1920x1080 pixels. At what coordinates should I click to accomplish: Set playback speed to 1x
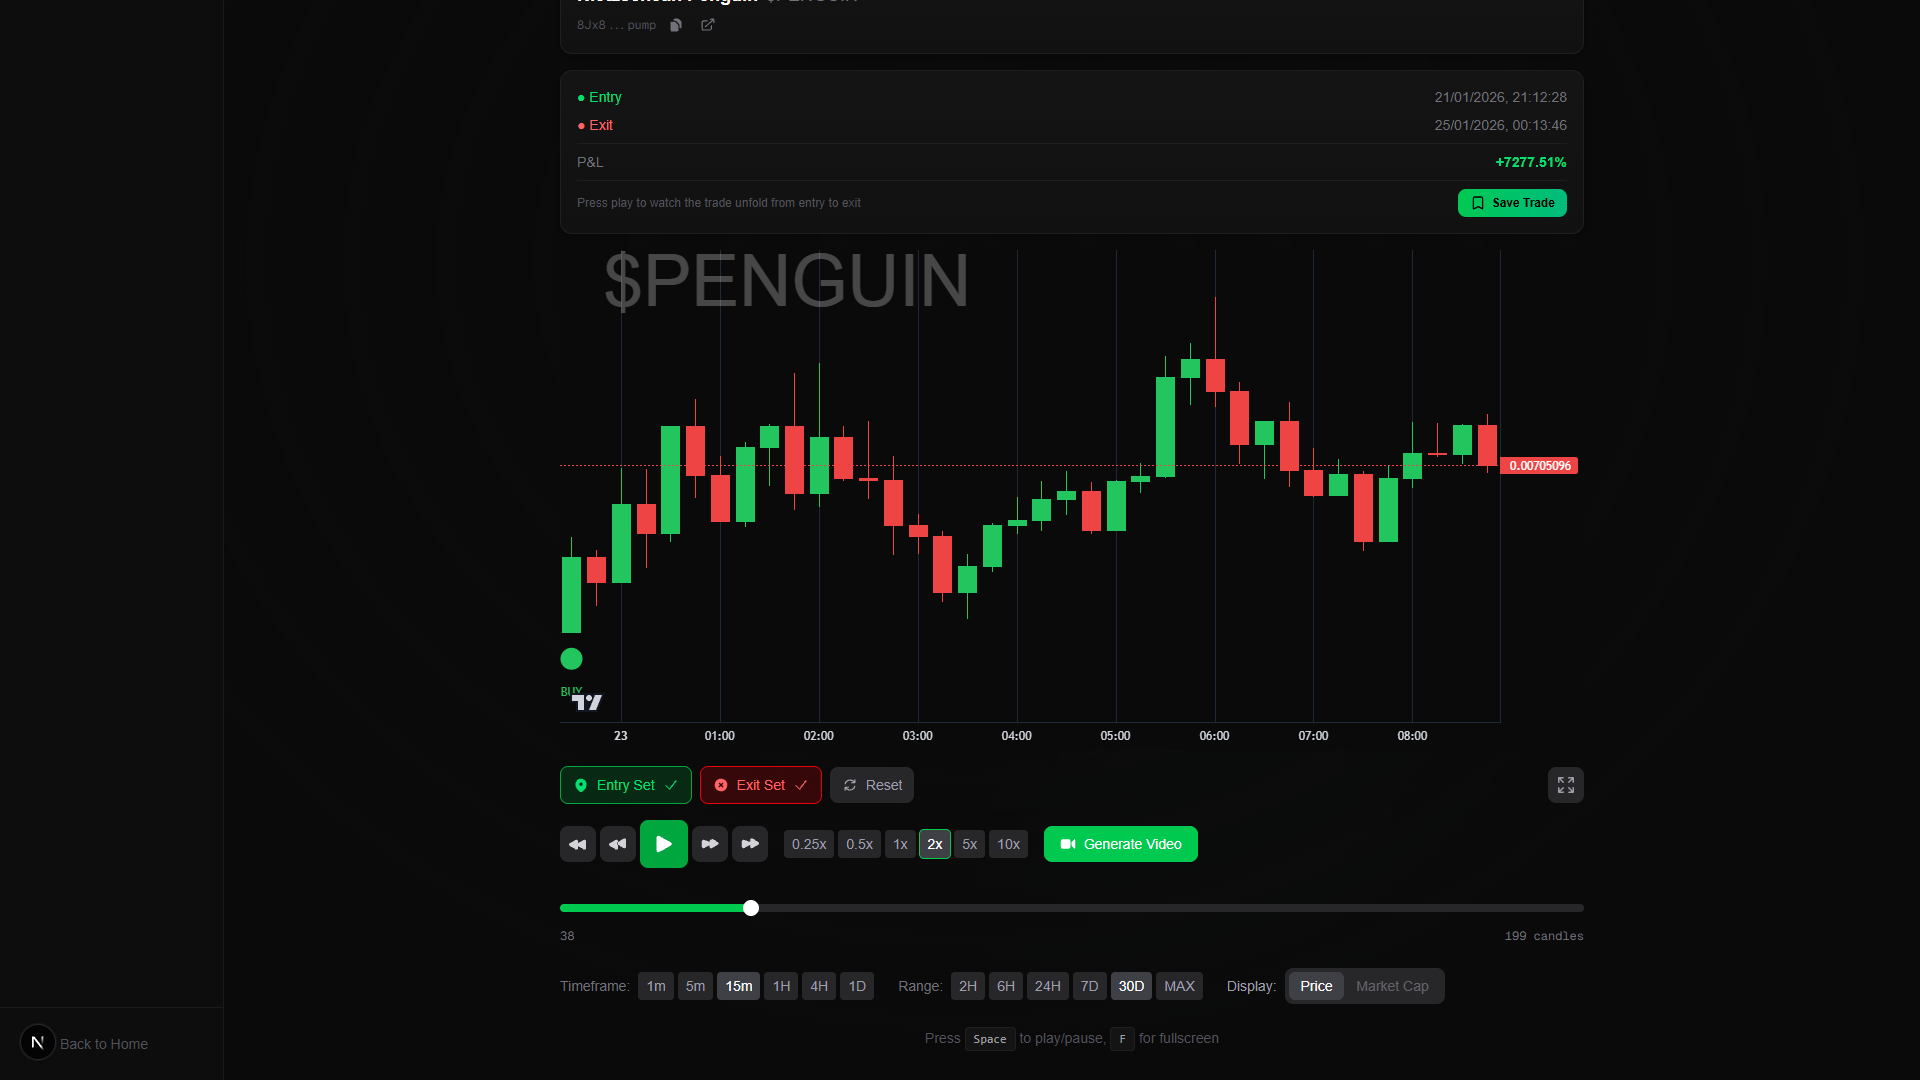click(x=899, y=844)
